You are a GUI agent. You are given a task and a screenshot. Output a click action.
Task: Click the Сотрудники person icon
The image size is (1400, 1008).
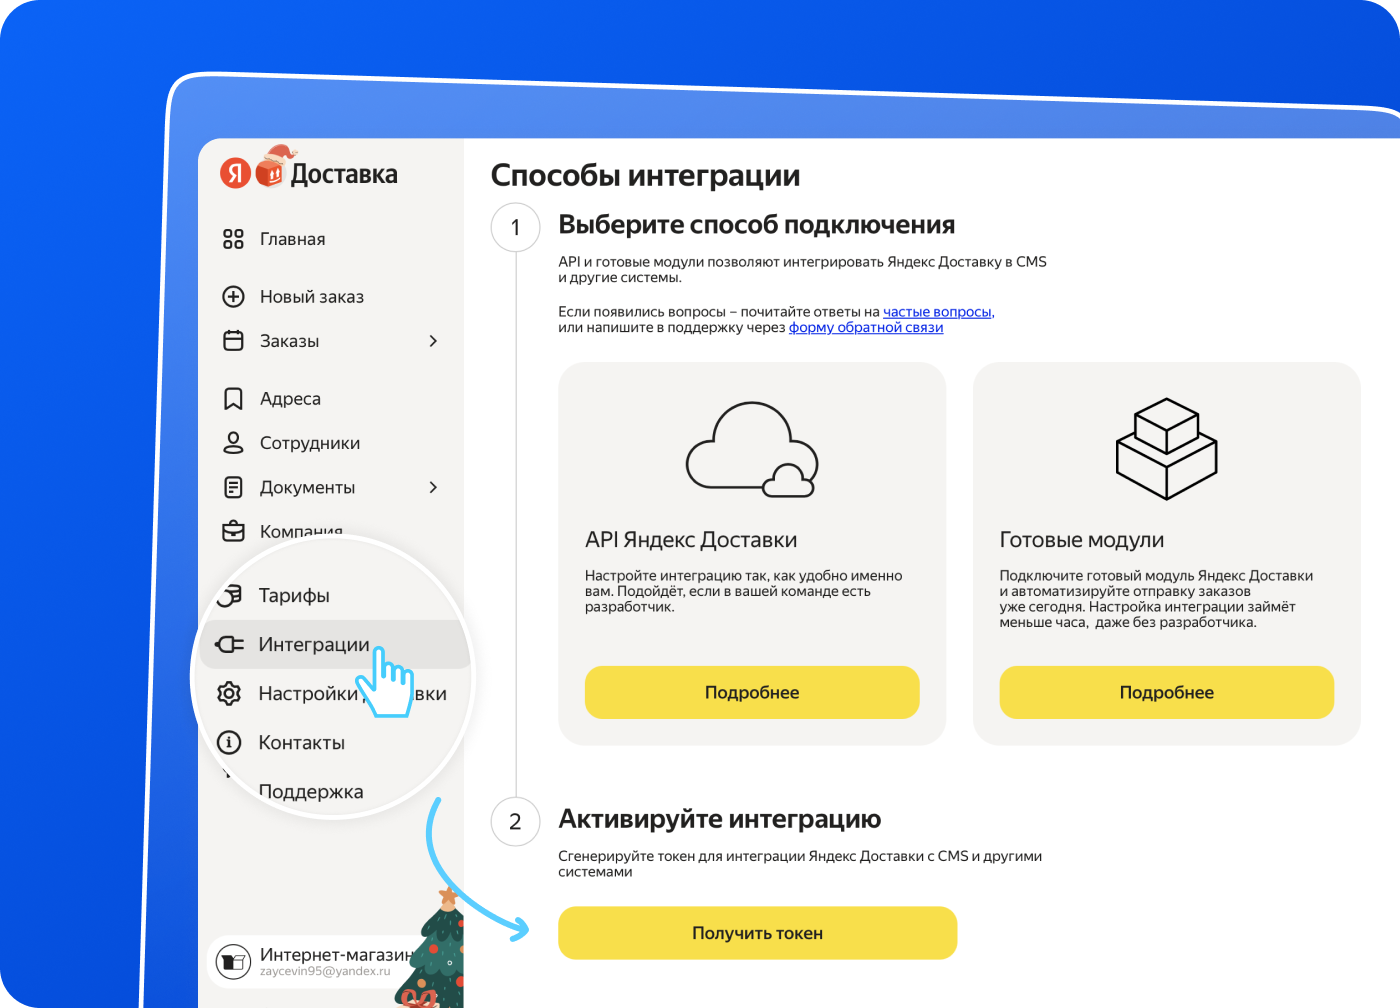coord(233,443)
